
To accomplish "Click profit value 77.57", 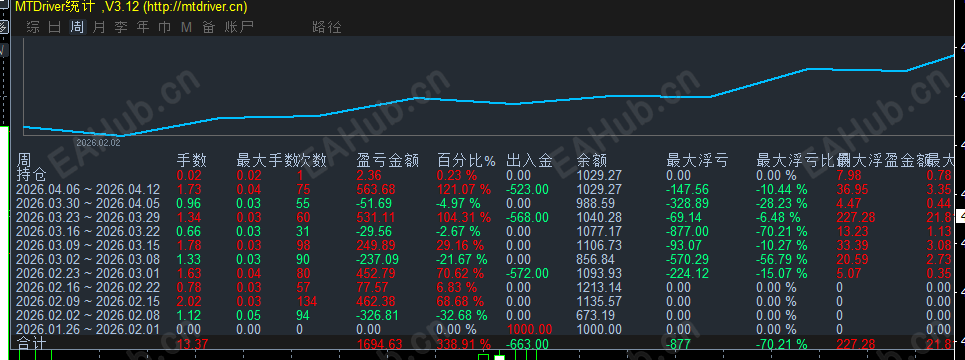I will click(372, 287).
